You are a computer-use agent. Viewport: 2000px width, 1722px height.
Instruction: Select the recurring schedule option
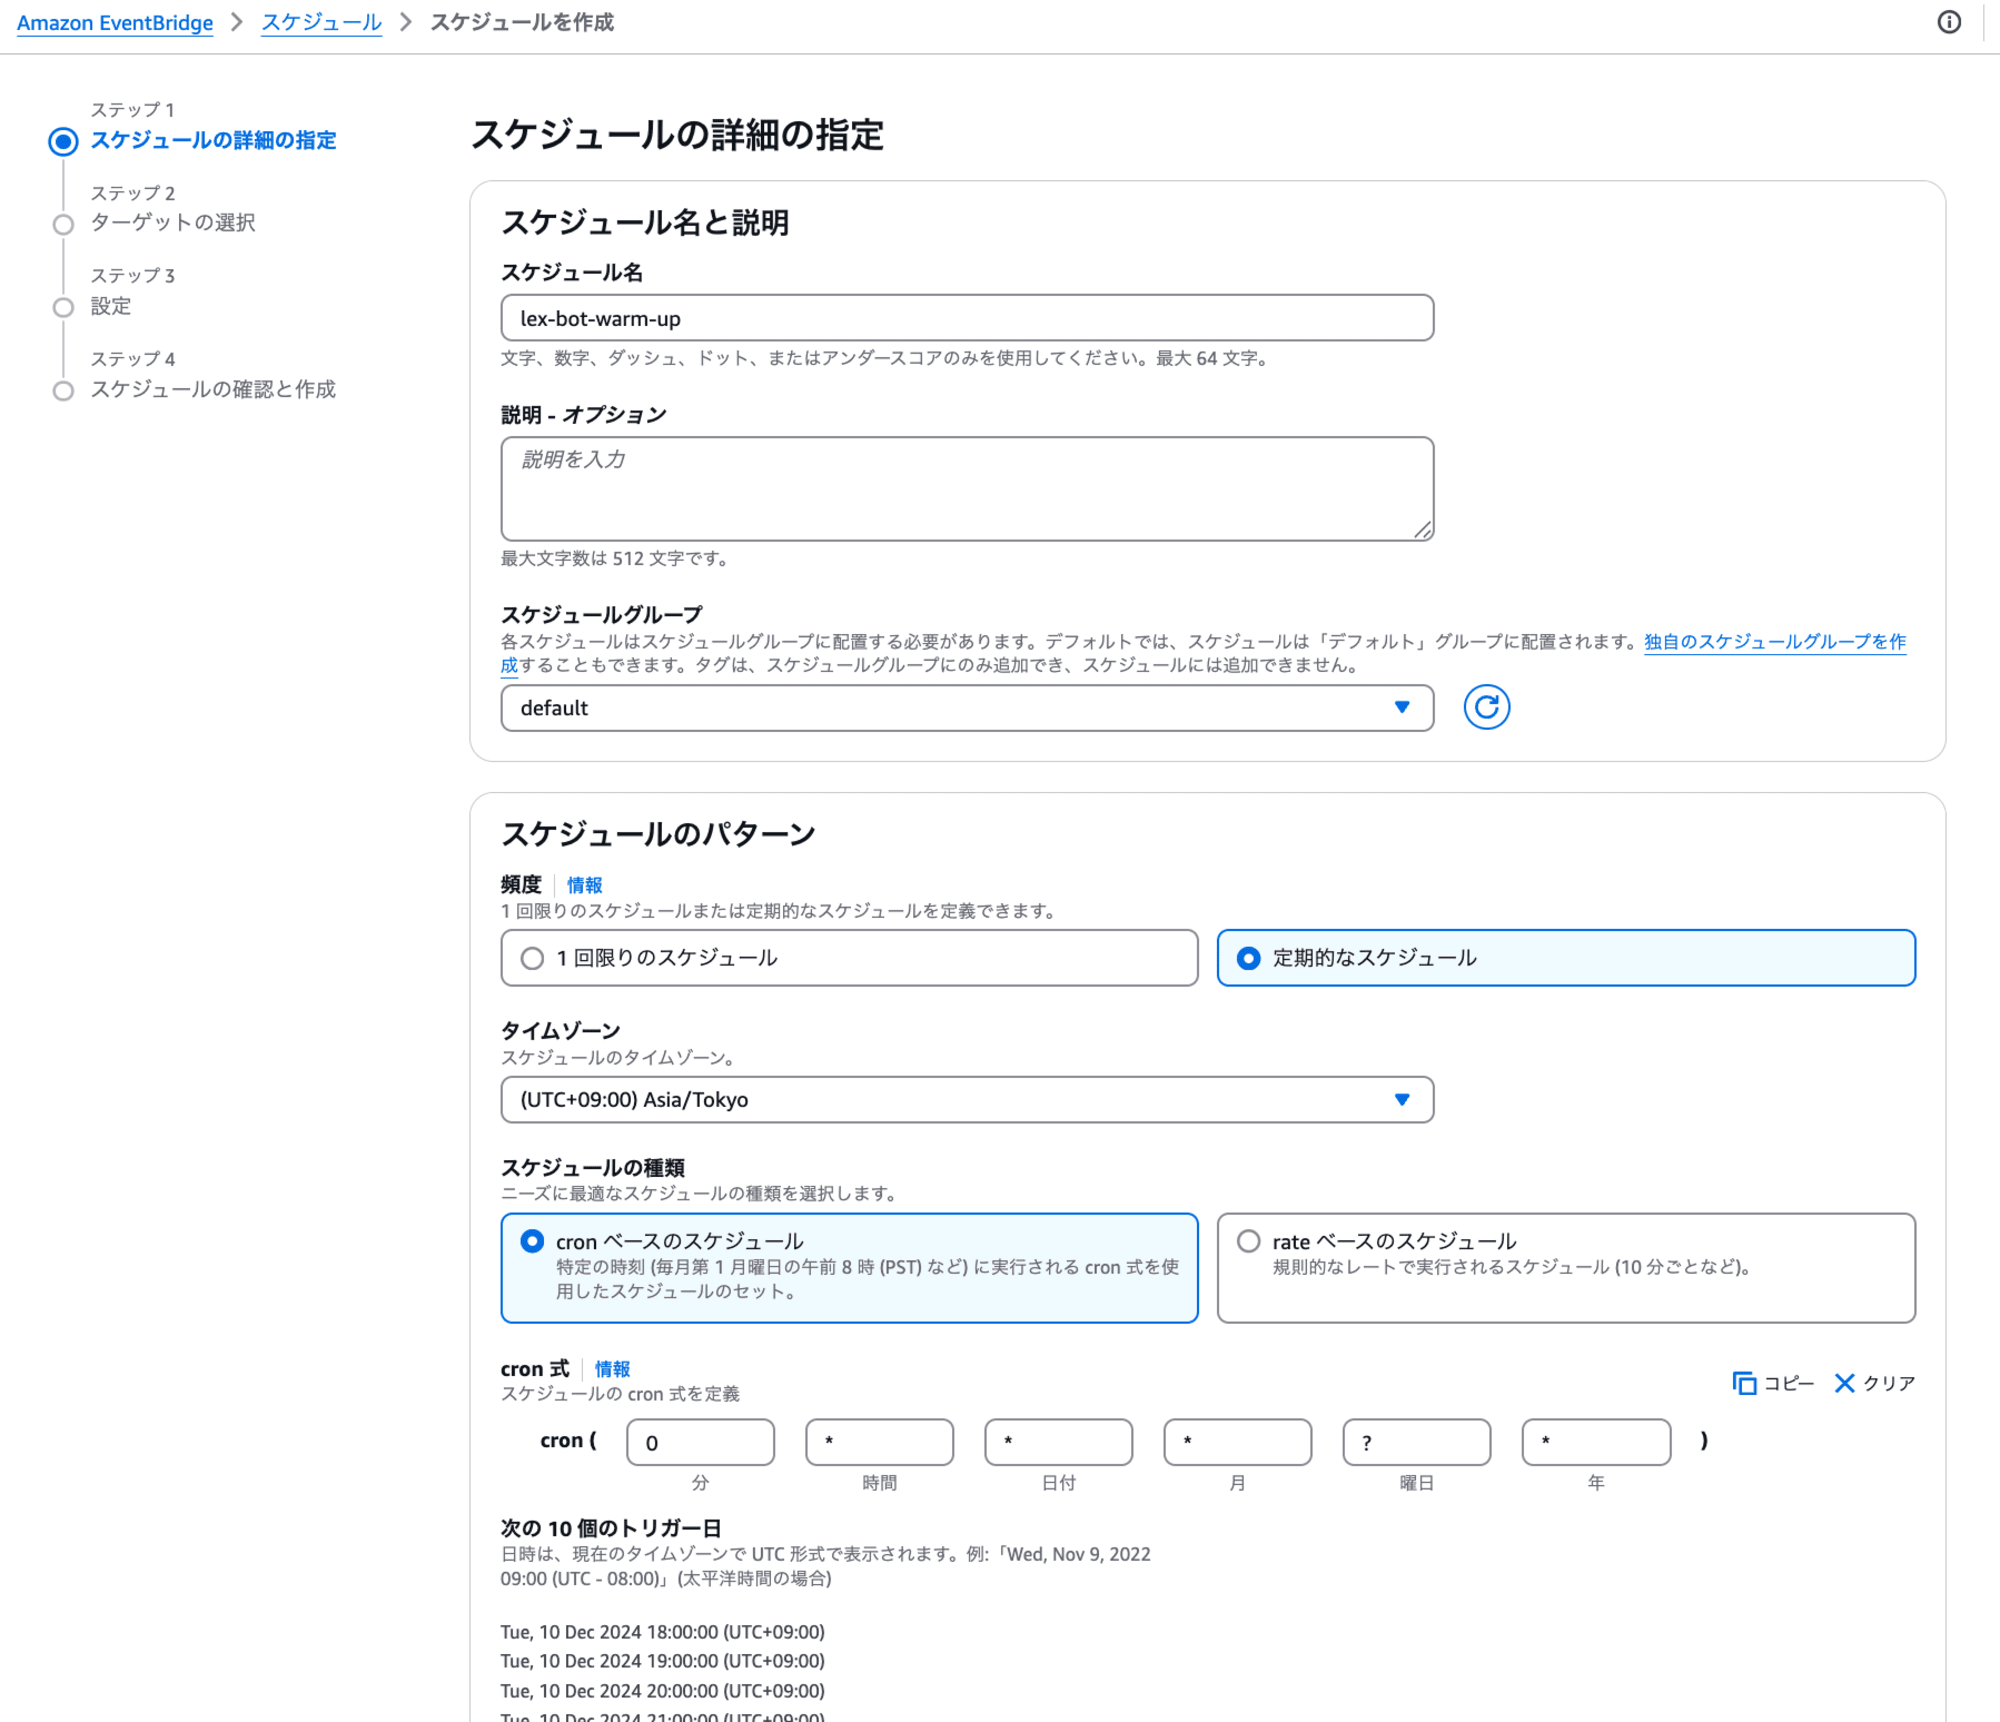[x=1566, y=957]
